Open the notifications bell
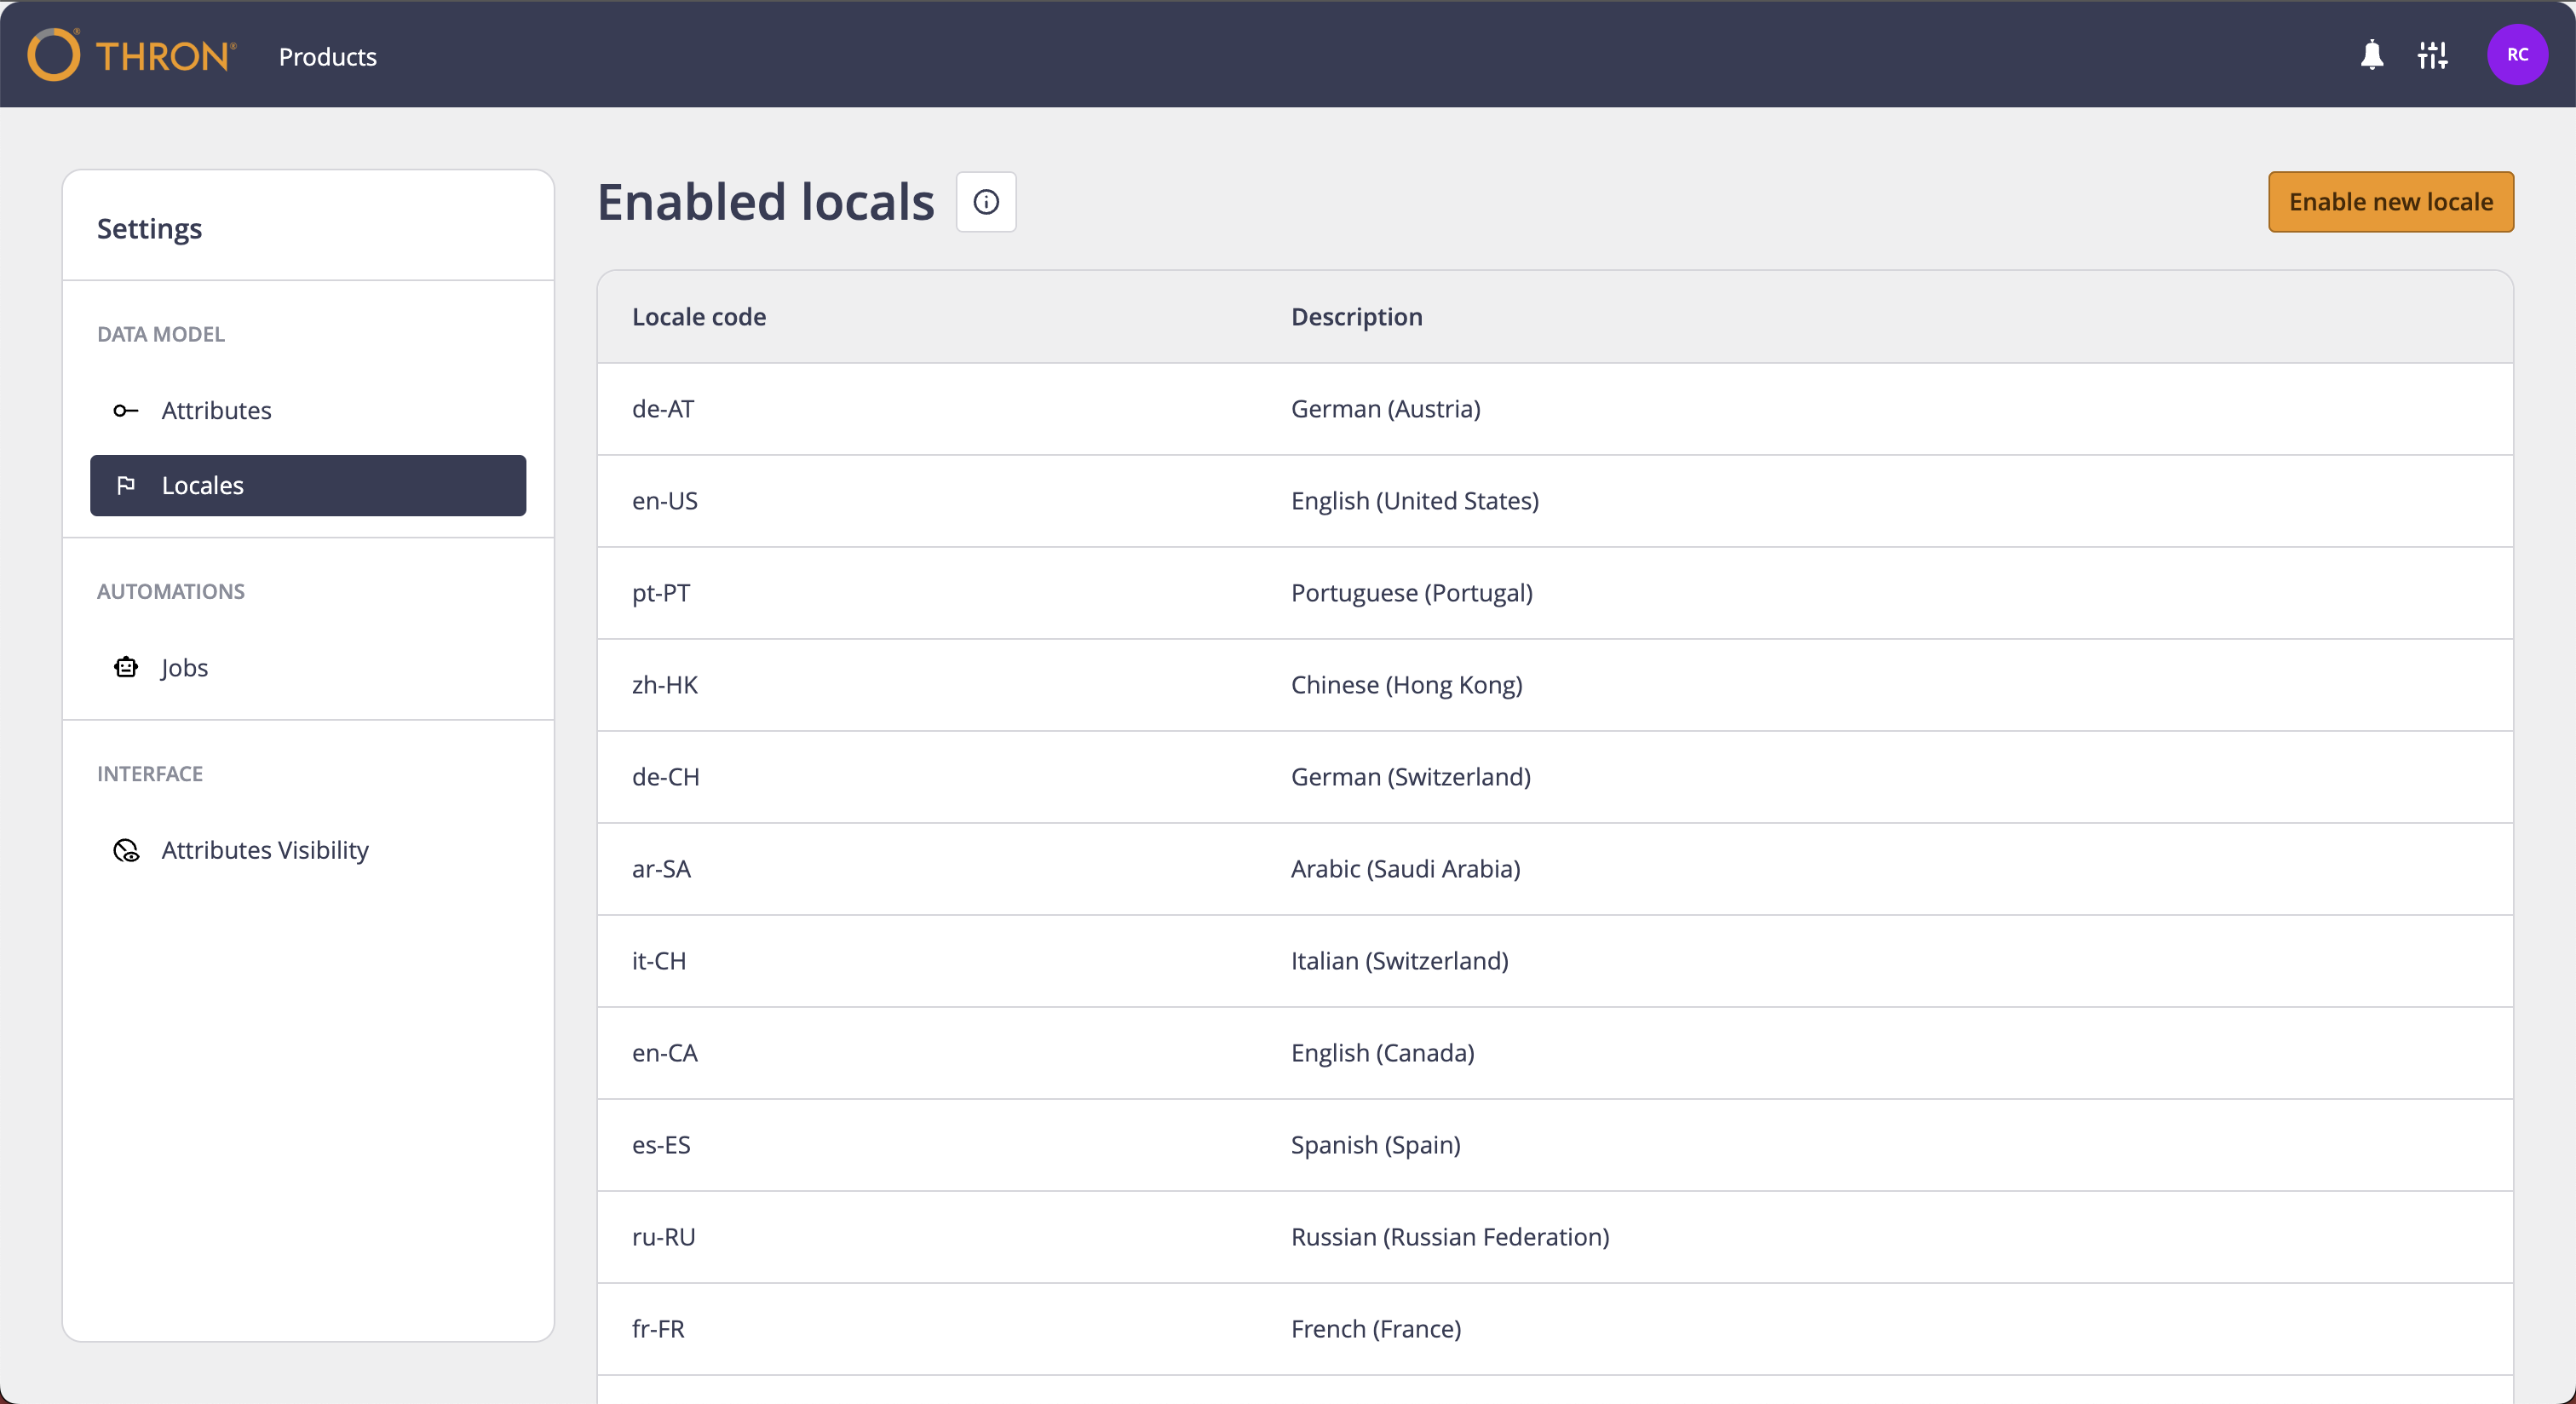This screenshot has width=2576, height=1404. click(x=2372, y=55)
